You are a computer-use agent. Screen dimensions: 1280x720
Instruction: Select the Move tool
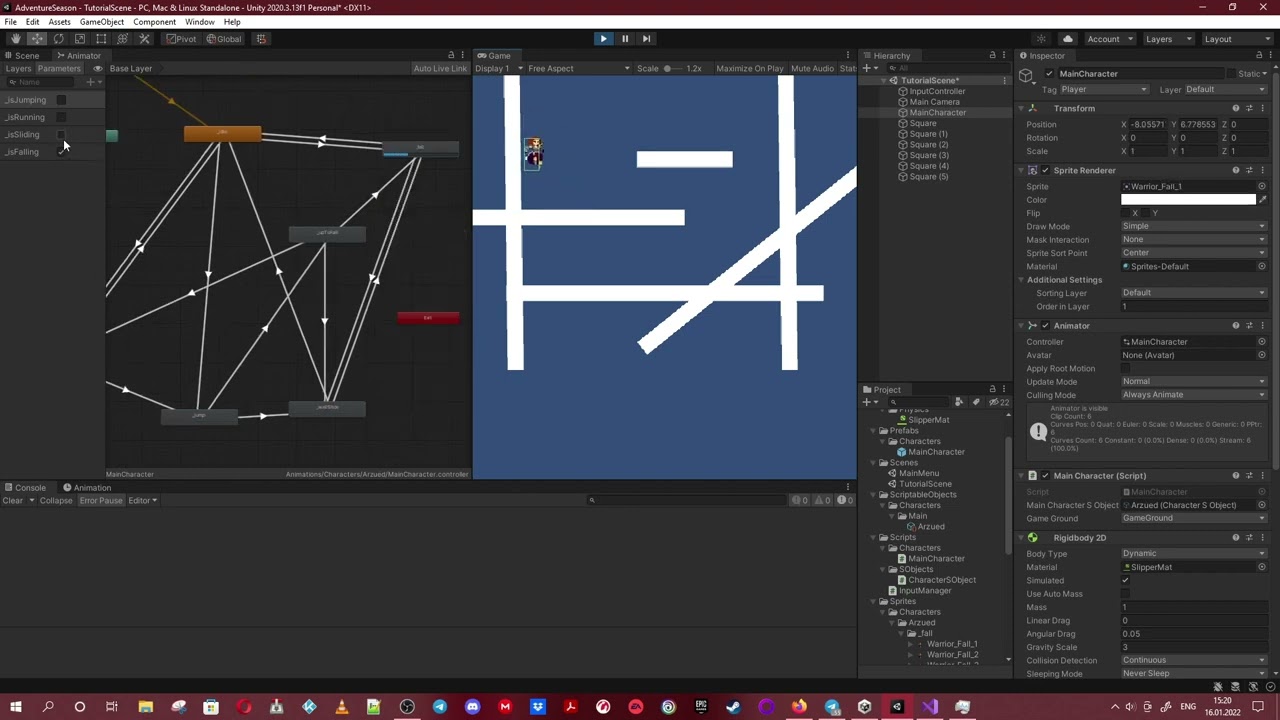click(x=37, y=39)
